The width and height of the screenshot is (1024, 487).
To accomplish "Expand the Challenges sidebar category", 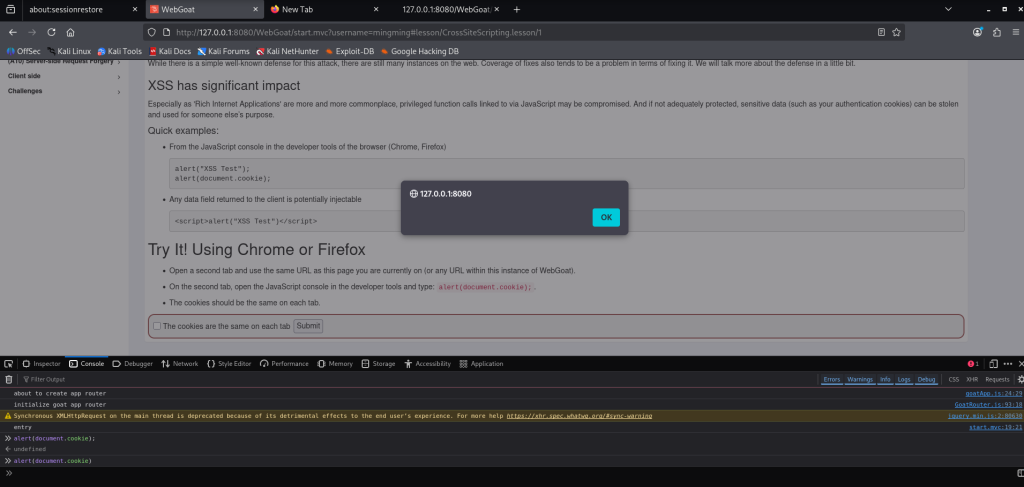I will coord(64,91).
